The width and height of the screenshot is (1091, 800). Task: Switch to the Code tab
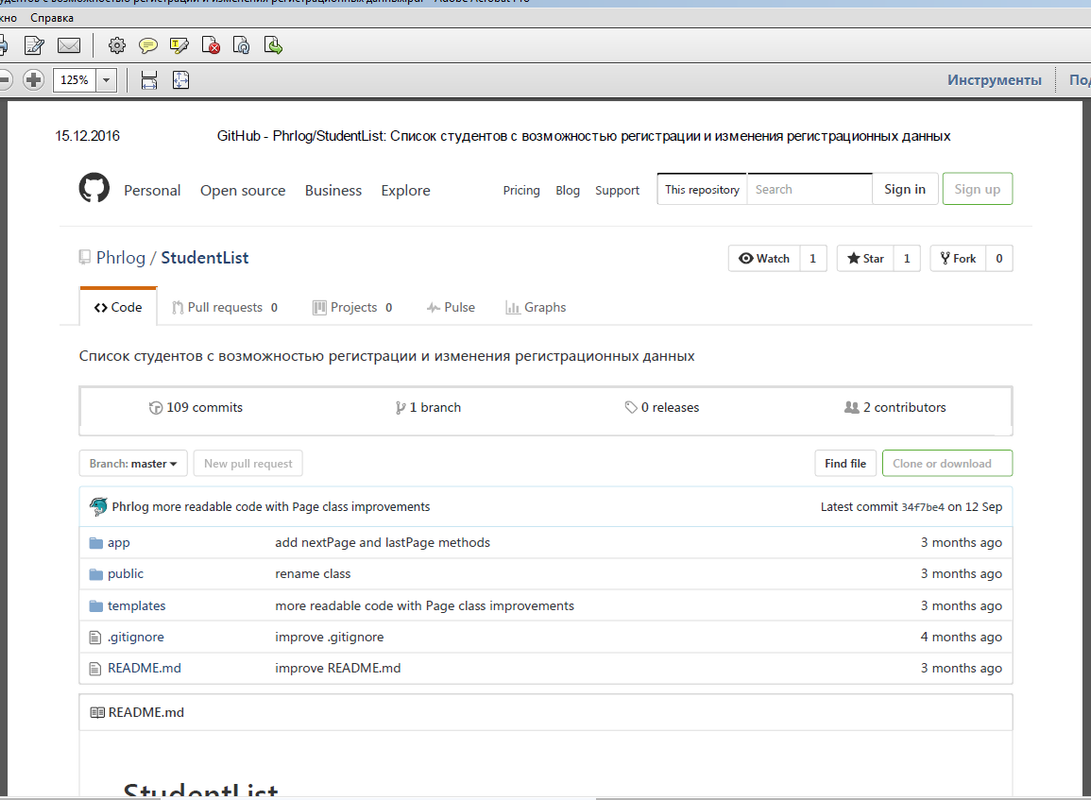click(118, 307)
